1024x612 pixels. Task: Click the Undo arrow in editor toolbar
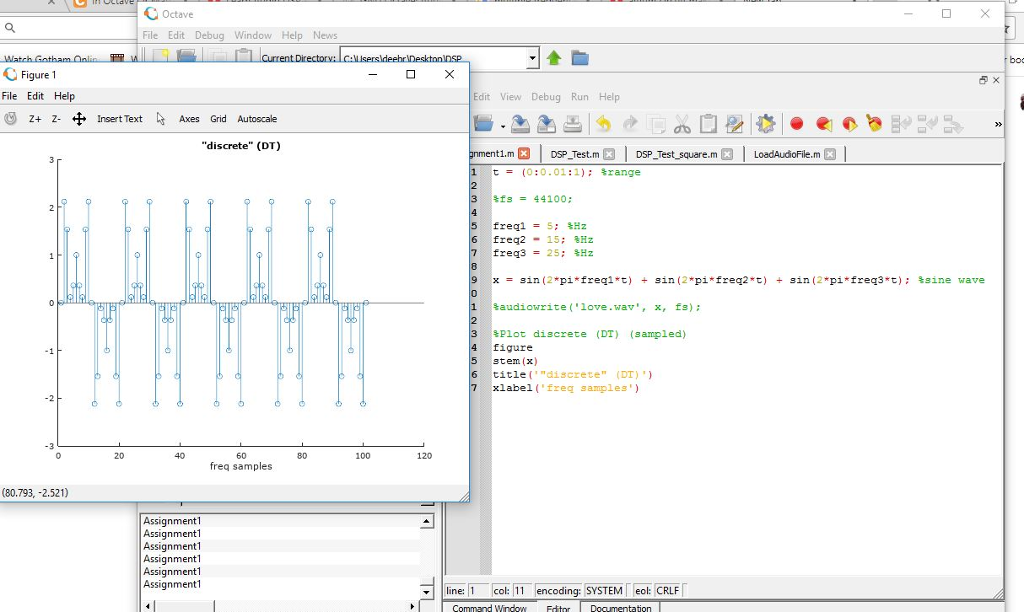pyautogui.click(x=603, y=124)
